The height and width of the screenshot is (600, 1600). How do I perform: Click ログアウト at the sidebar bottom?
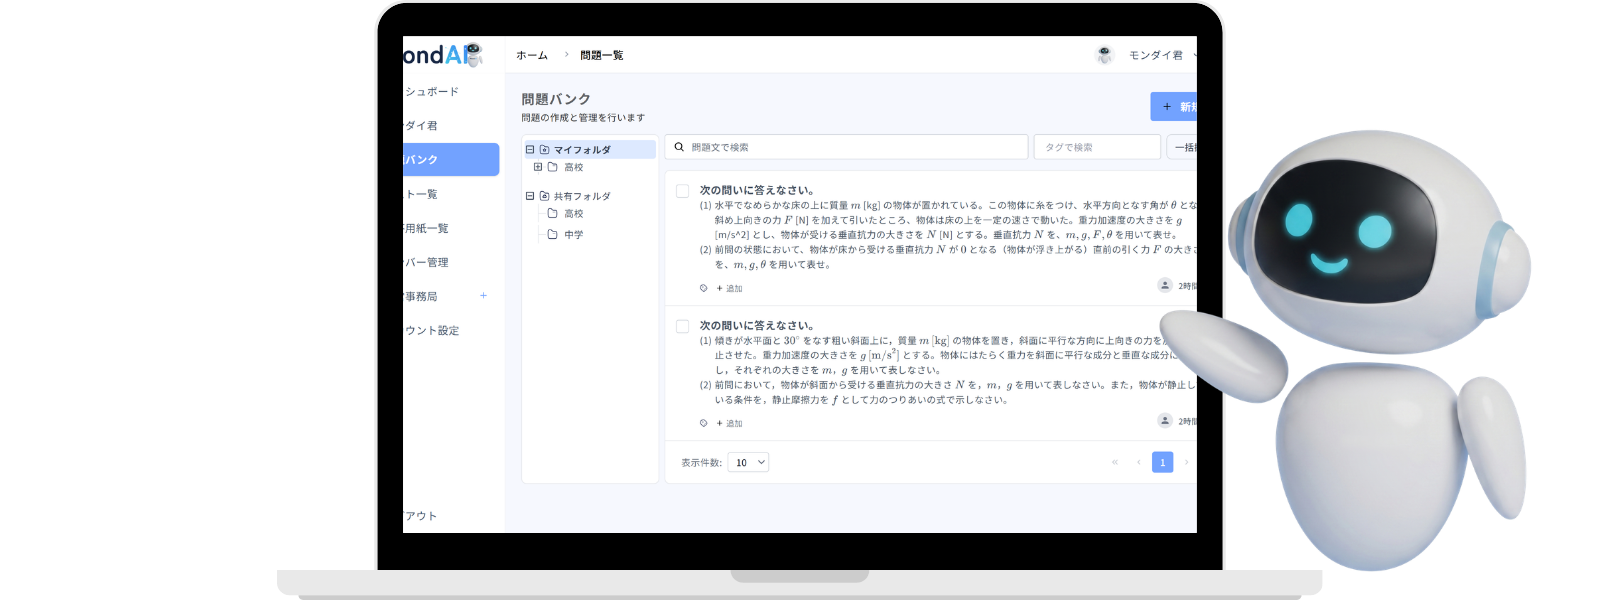pos(421,516)
